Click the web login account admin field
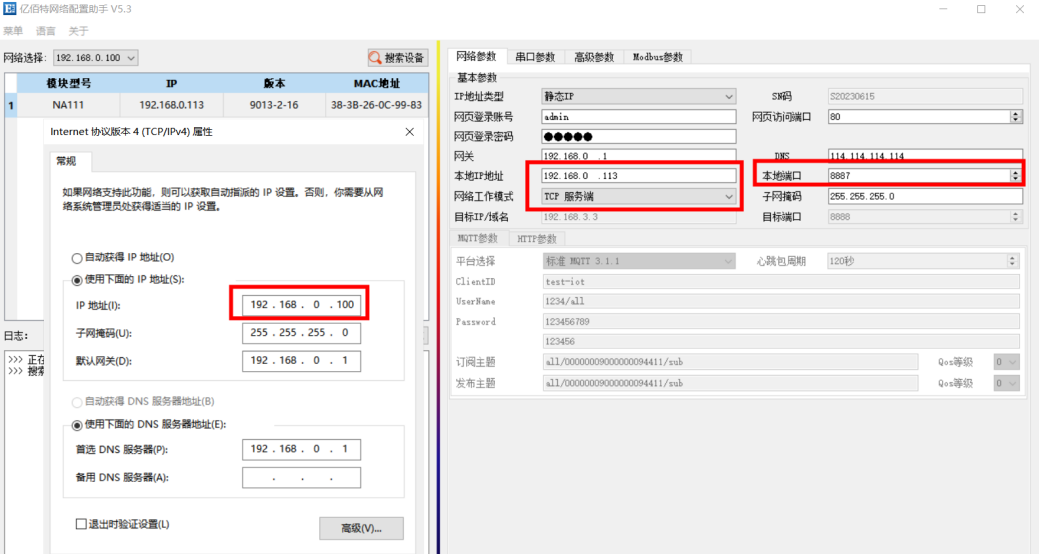Viewport: 1039px width, 554px height. (x=639, y=117)
